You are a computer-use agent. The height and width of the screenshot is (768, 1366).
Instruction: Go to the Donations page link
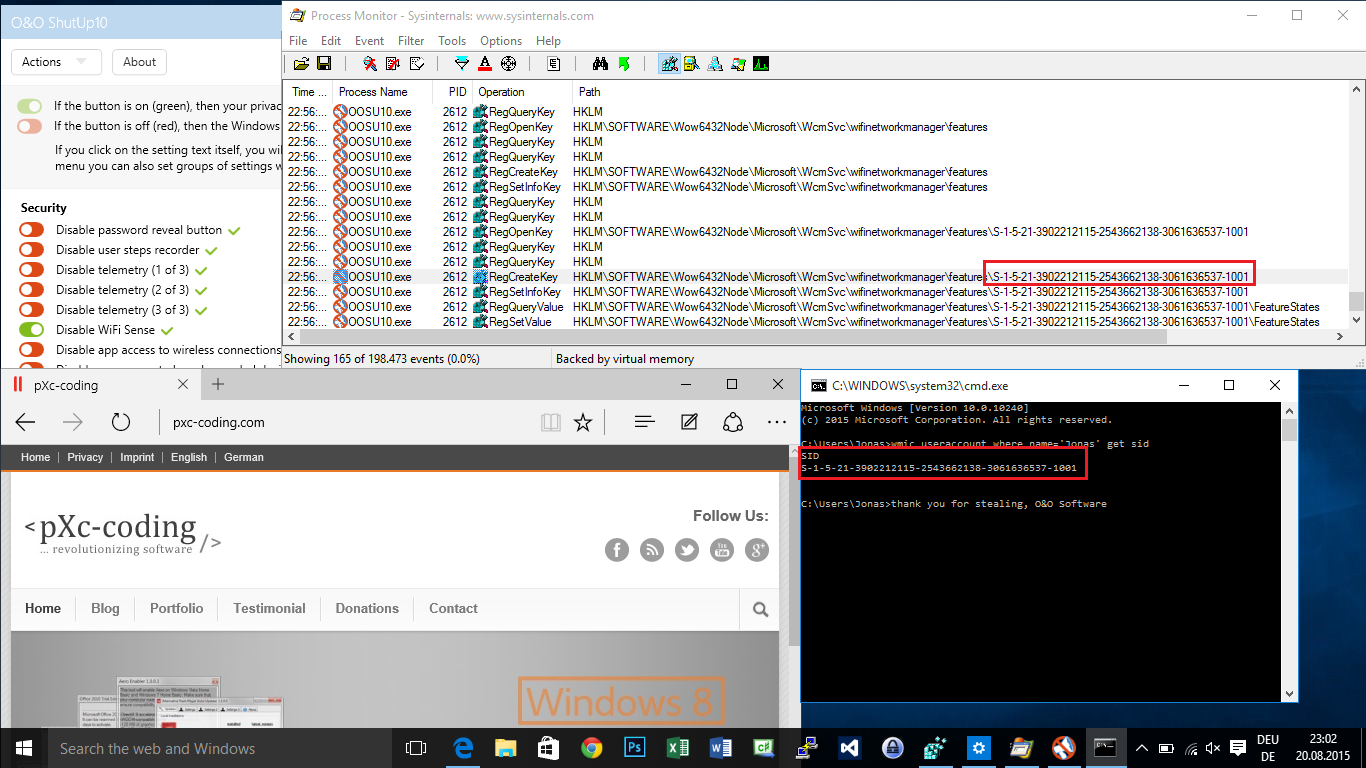tap(367, 608)
